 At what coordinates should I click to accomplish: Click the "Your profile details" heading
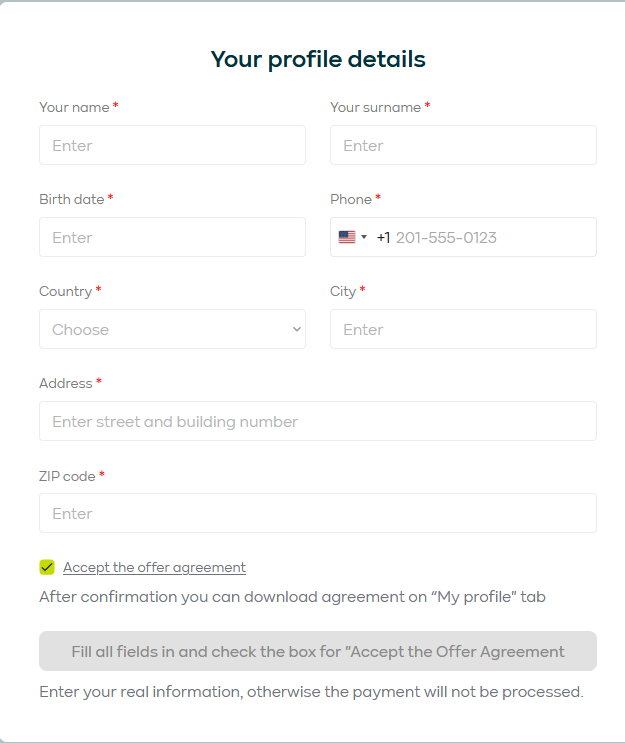click(318, 59)
